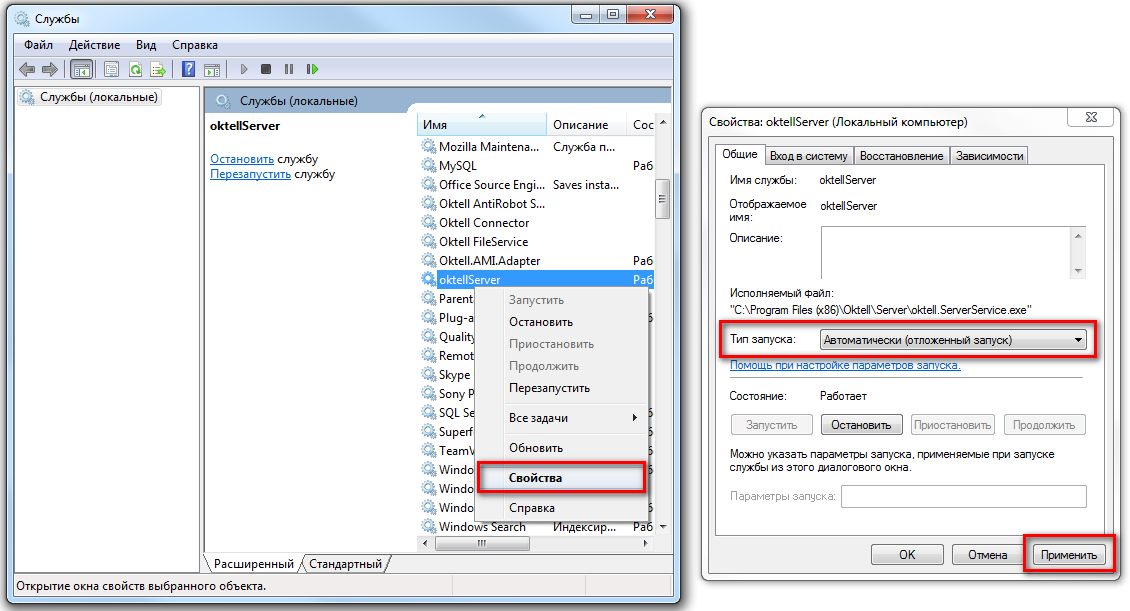Click the Перезапустить службу link
The height and width of the screenshot is (611, 1130).
pyautogui.click(x=250, y=174)
